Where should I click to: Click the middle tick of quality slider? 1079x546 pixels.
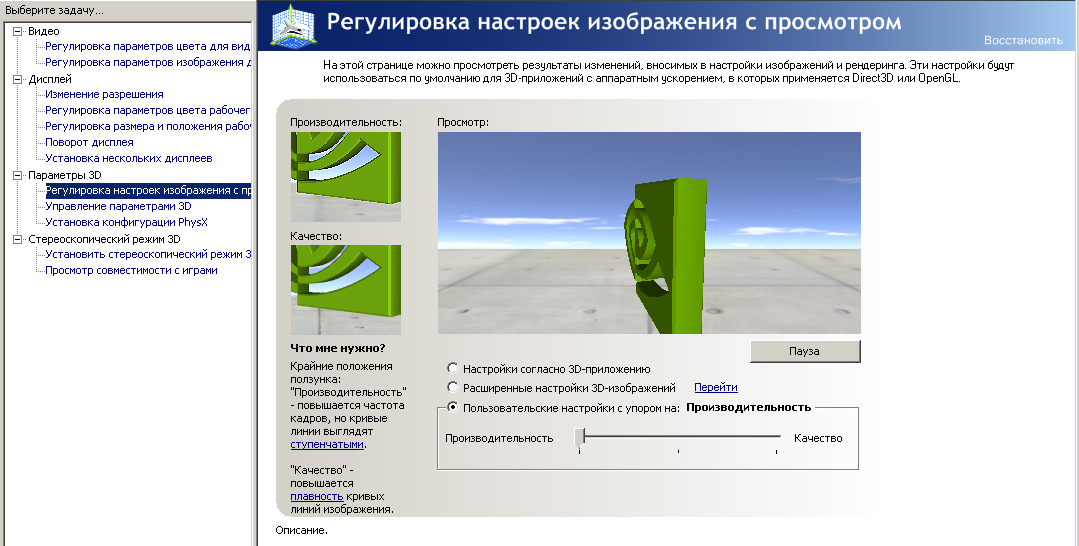point(679,451)
